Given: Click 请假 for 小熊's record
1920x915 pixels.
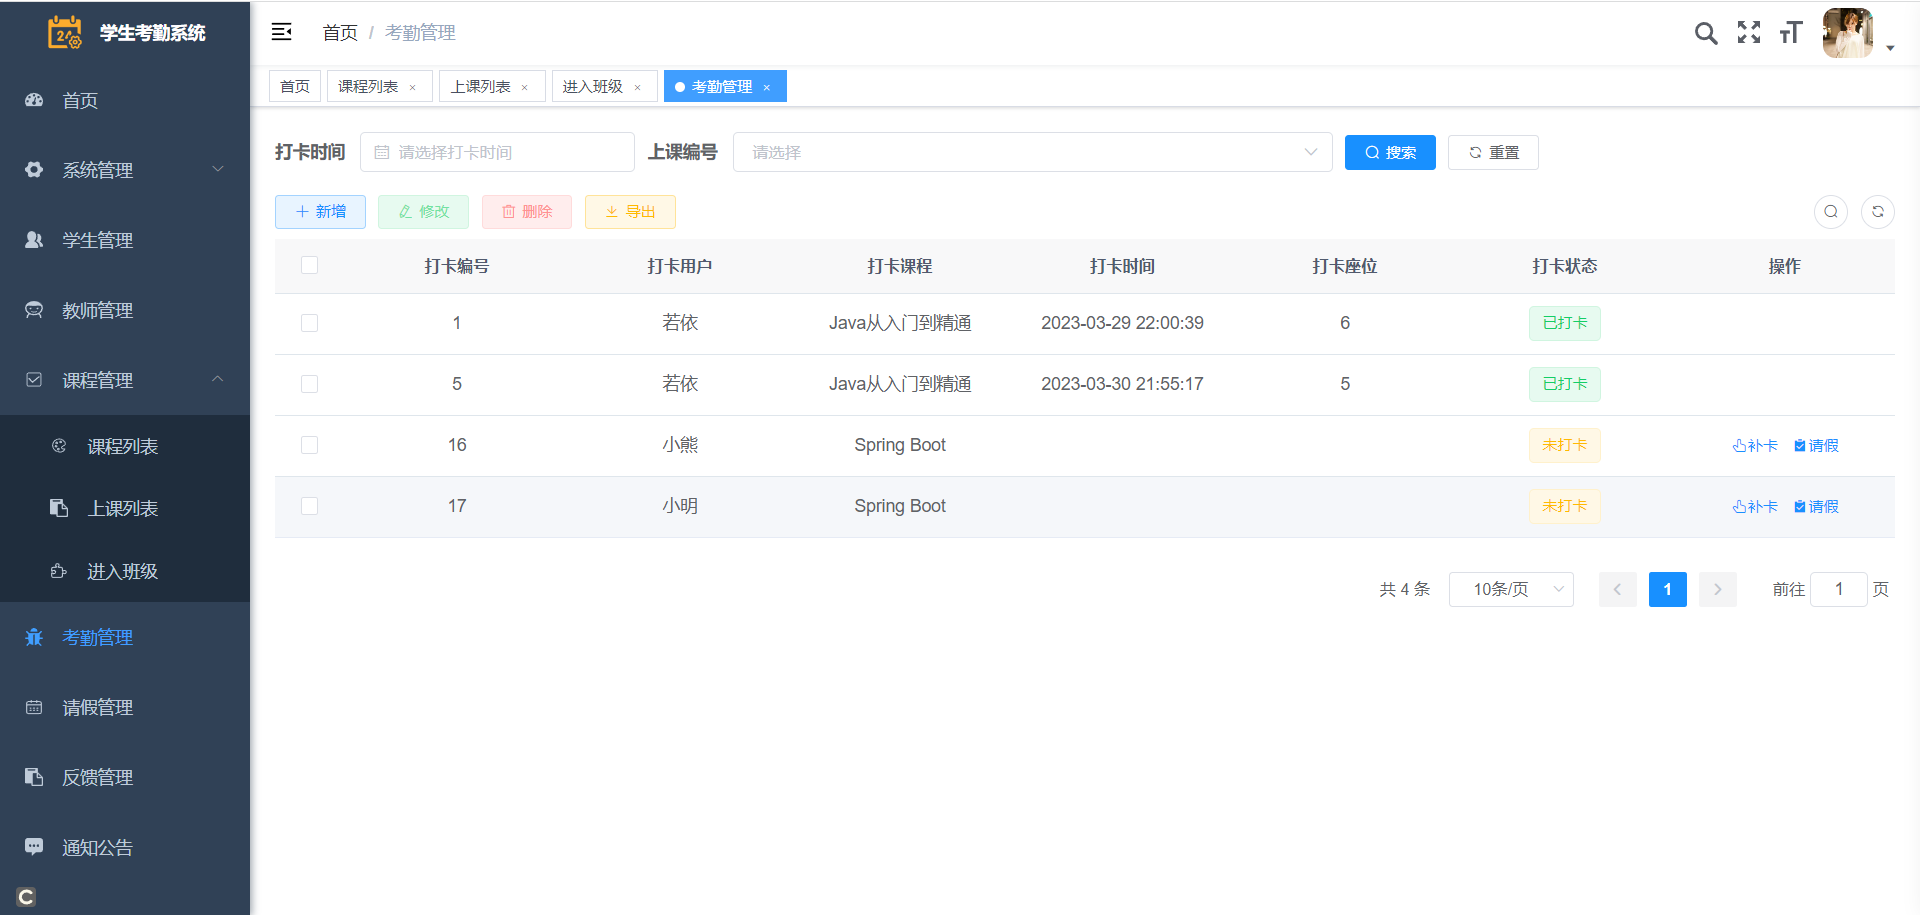Looking at the screenshot, I should (x=1816, y=445).
